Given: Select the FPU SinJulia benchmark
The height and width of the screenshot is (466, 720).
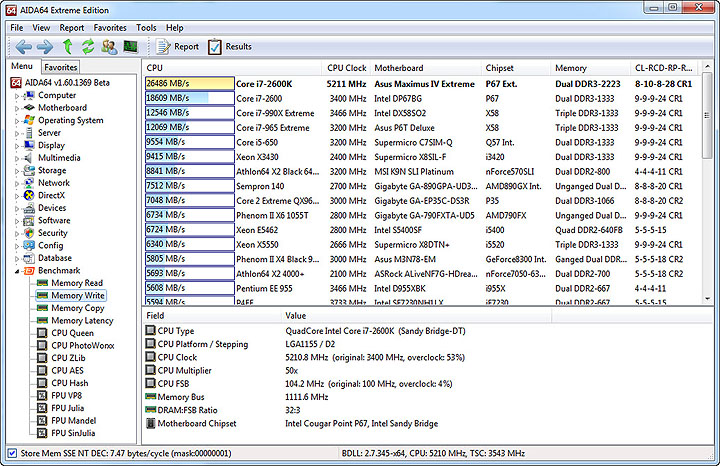Looking at the screenshot, I should (x=73, y=433).
